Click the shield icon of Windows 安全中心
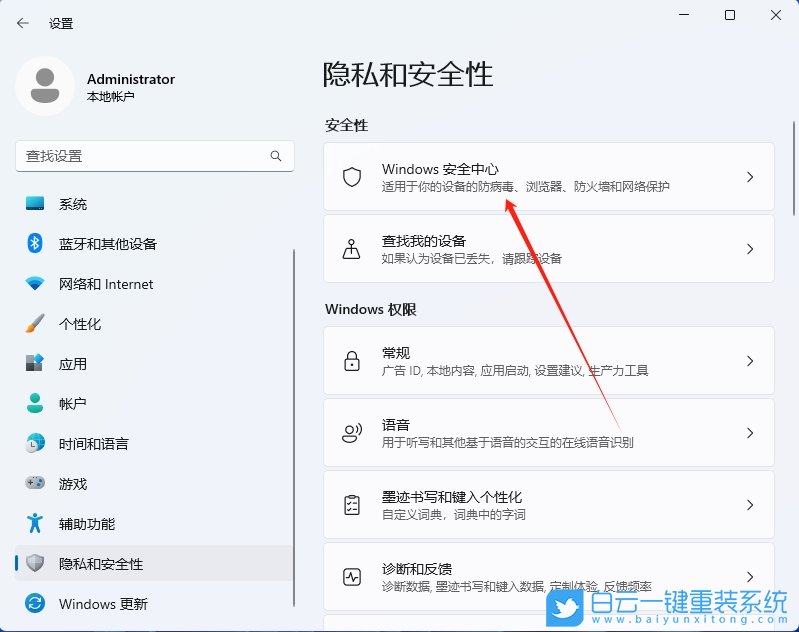 click(352, 177)
